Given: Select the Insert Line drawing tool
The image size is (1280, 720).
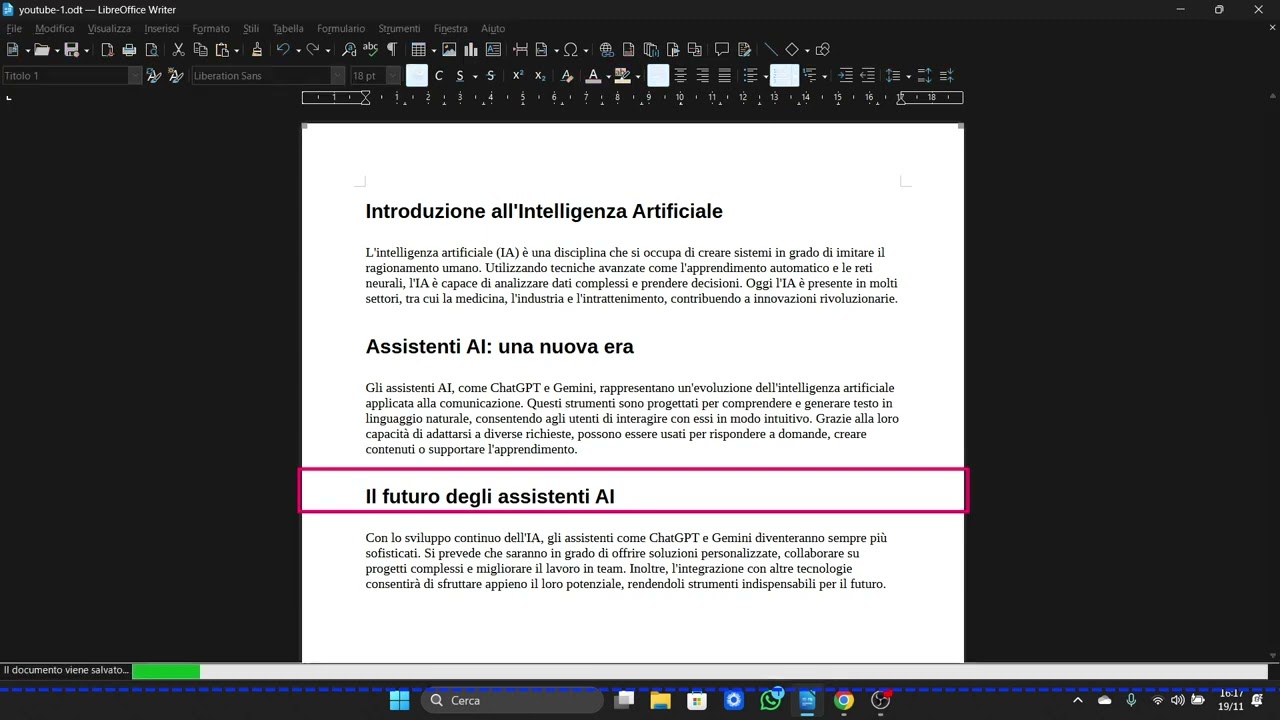Looking at the screenshot, I should click(771, 49).
